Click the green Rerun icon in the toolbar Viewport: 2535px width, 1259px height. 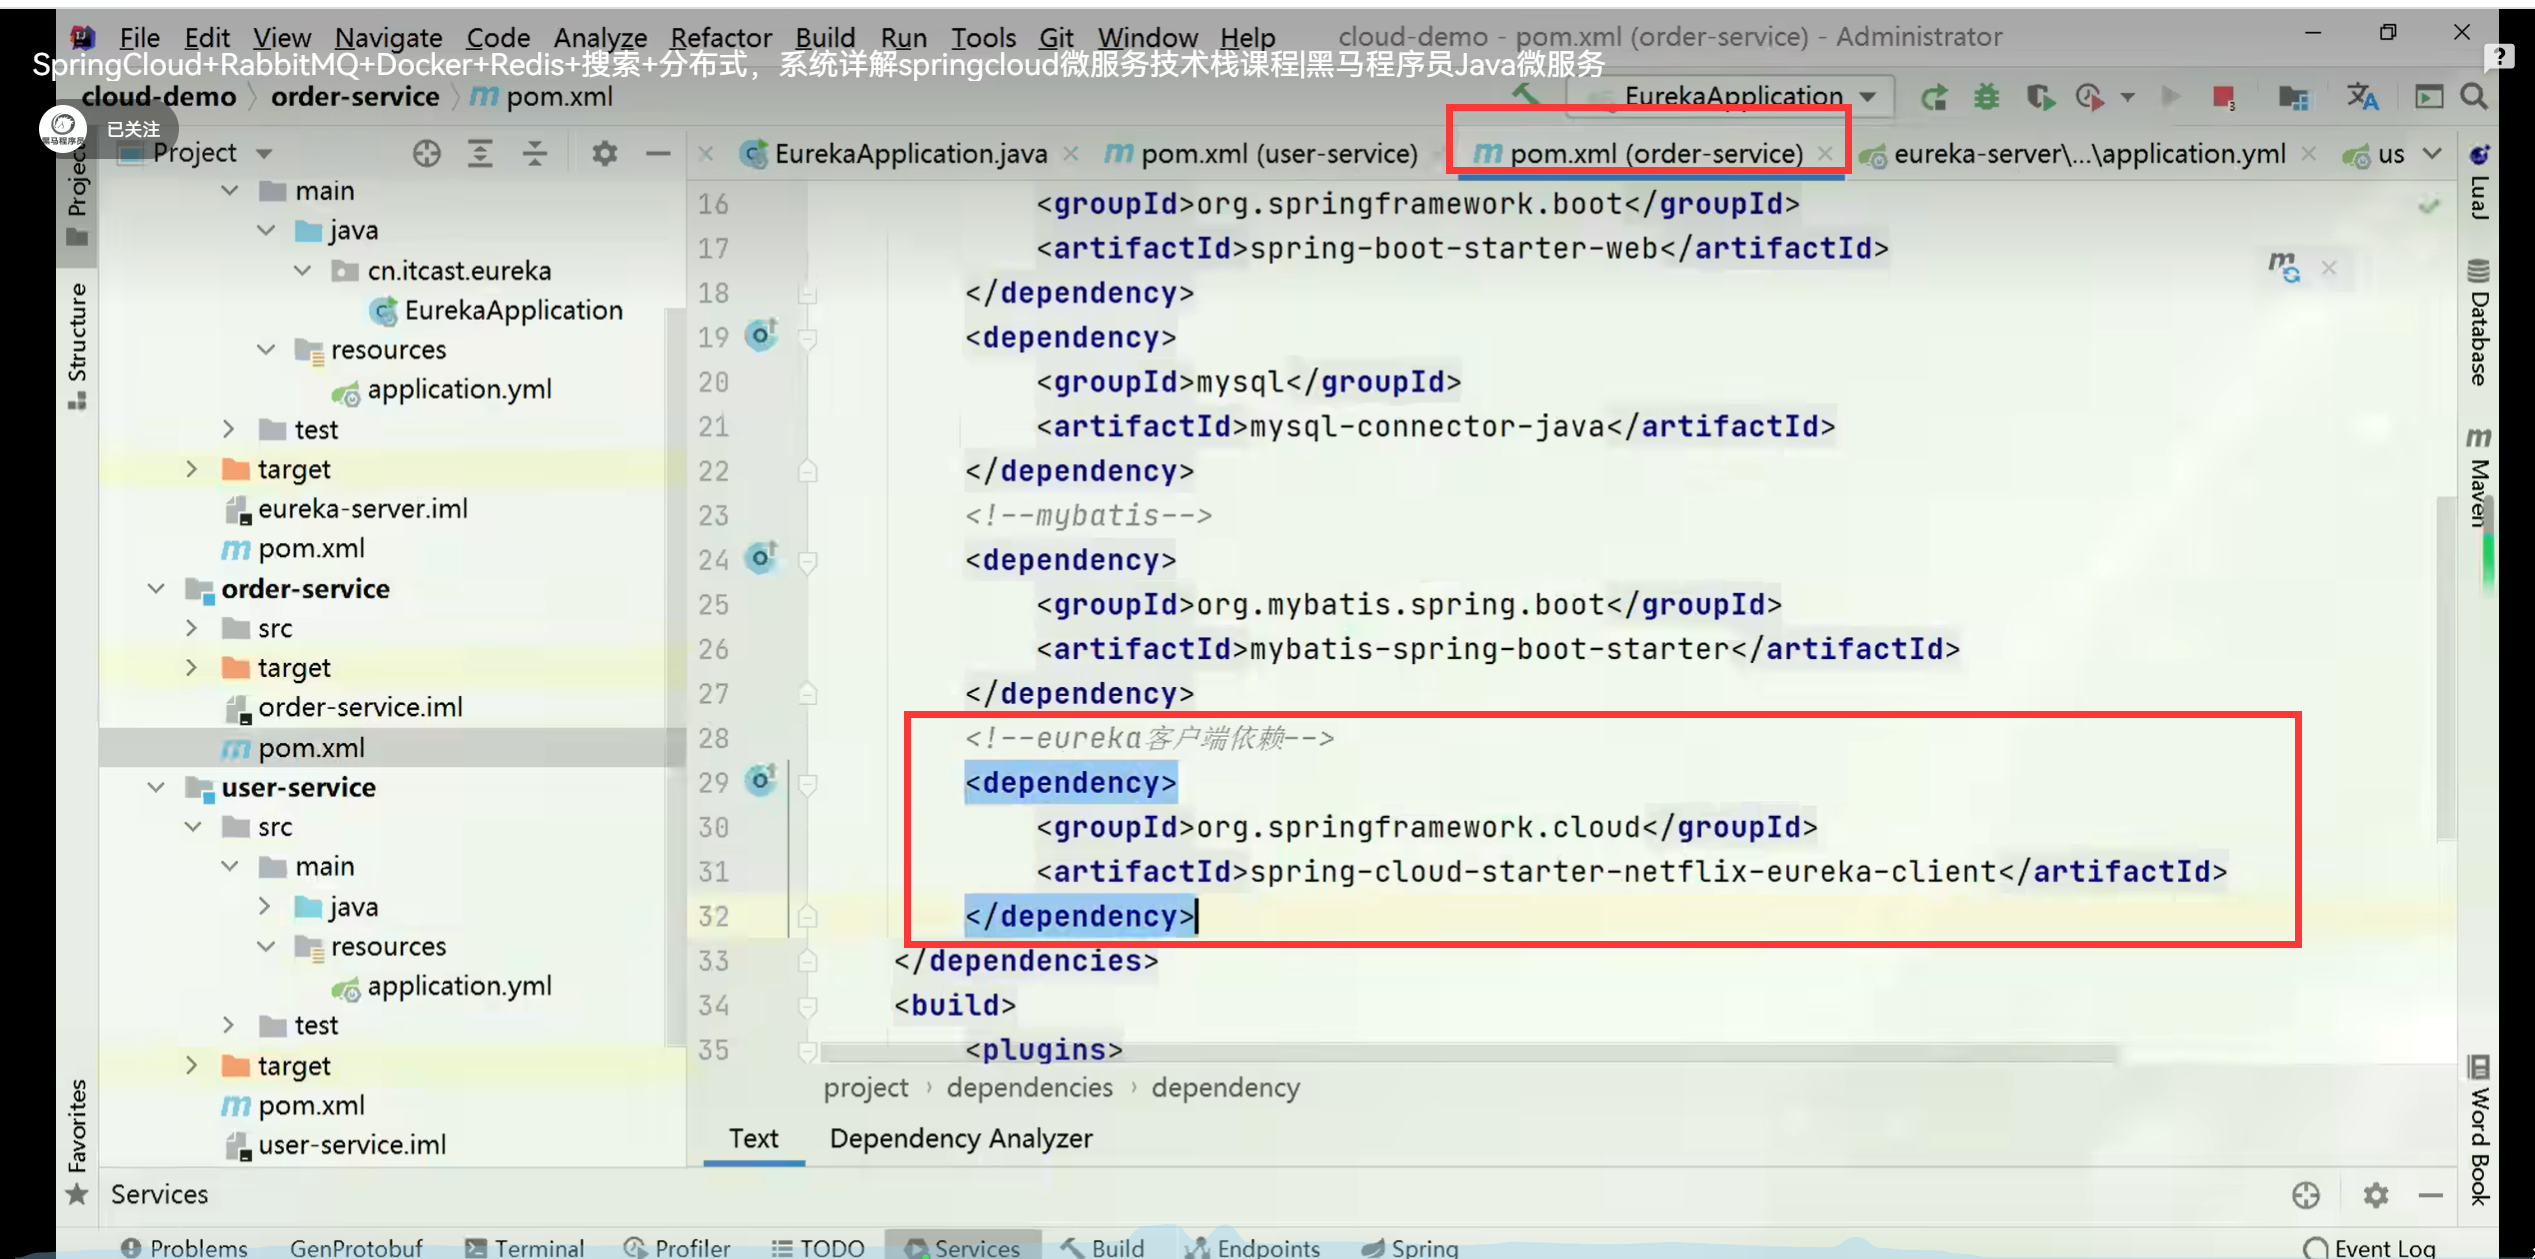click(x=1935, y=97)
